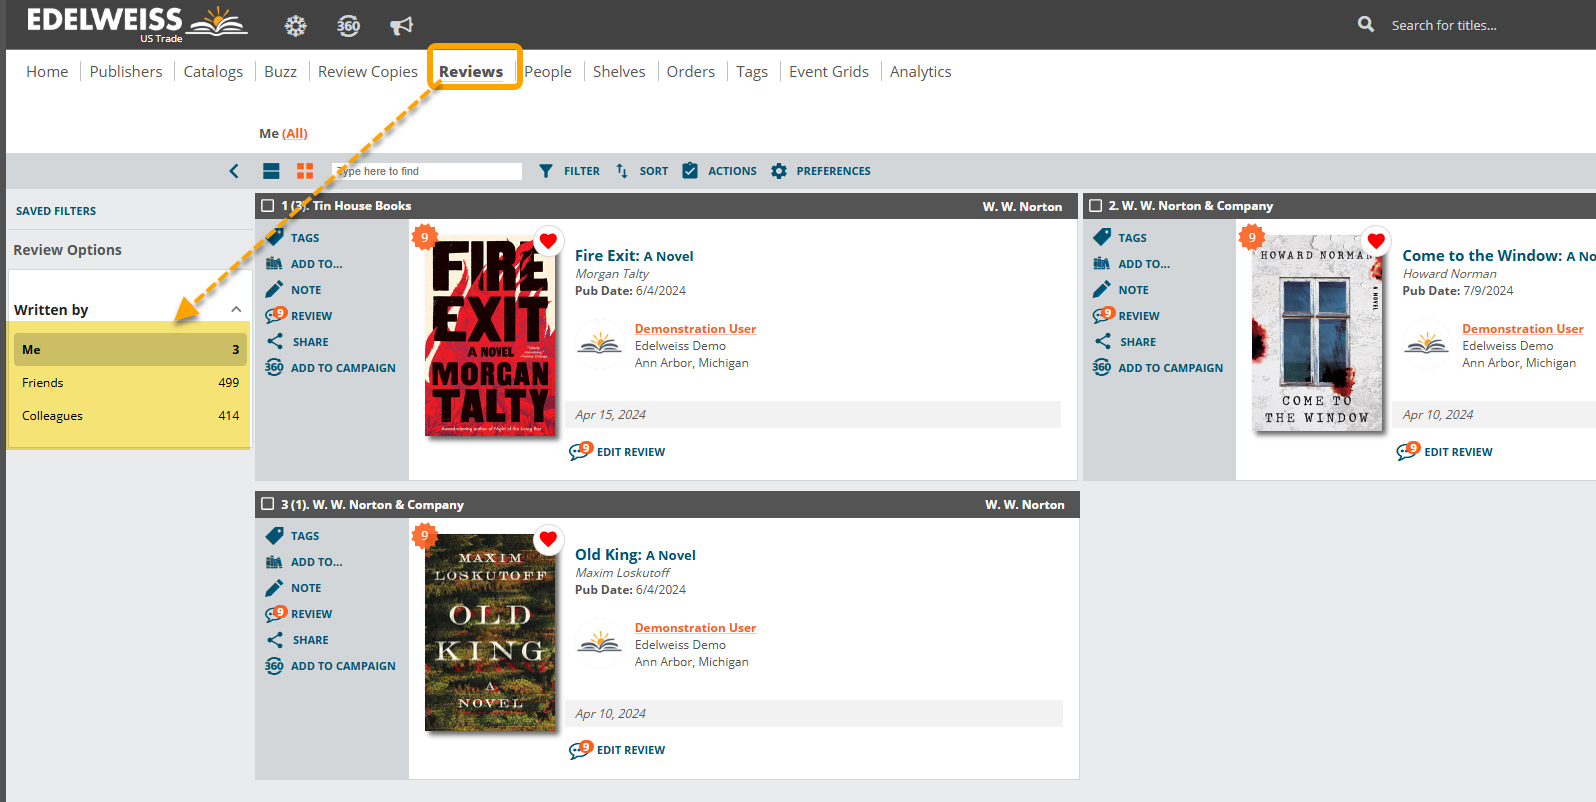
Task: Click Add To icon for Old King
Action: tap(274, 561)
